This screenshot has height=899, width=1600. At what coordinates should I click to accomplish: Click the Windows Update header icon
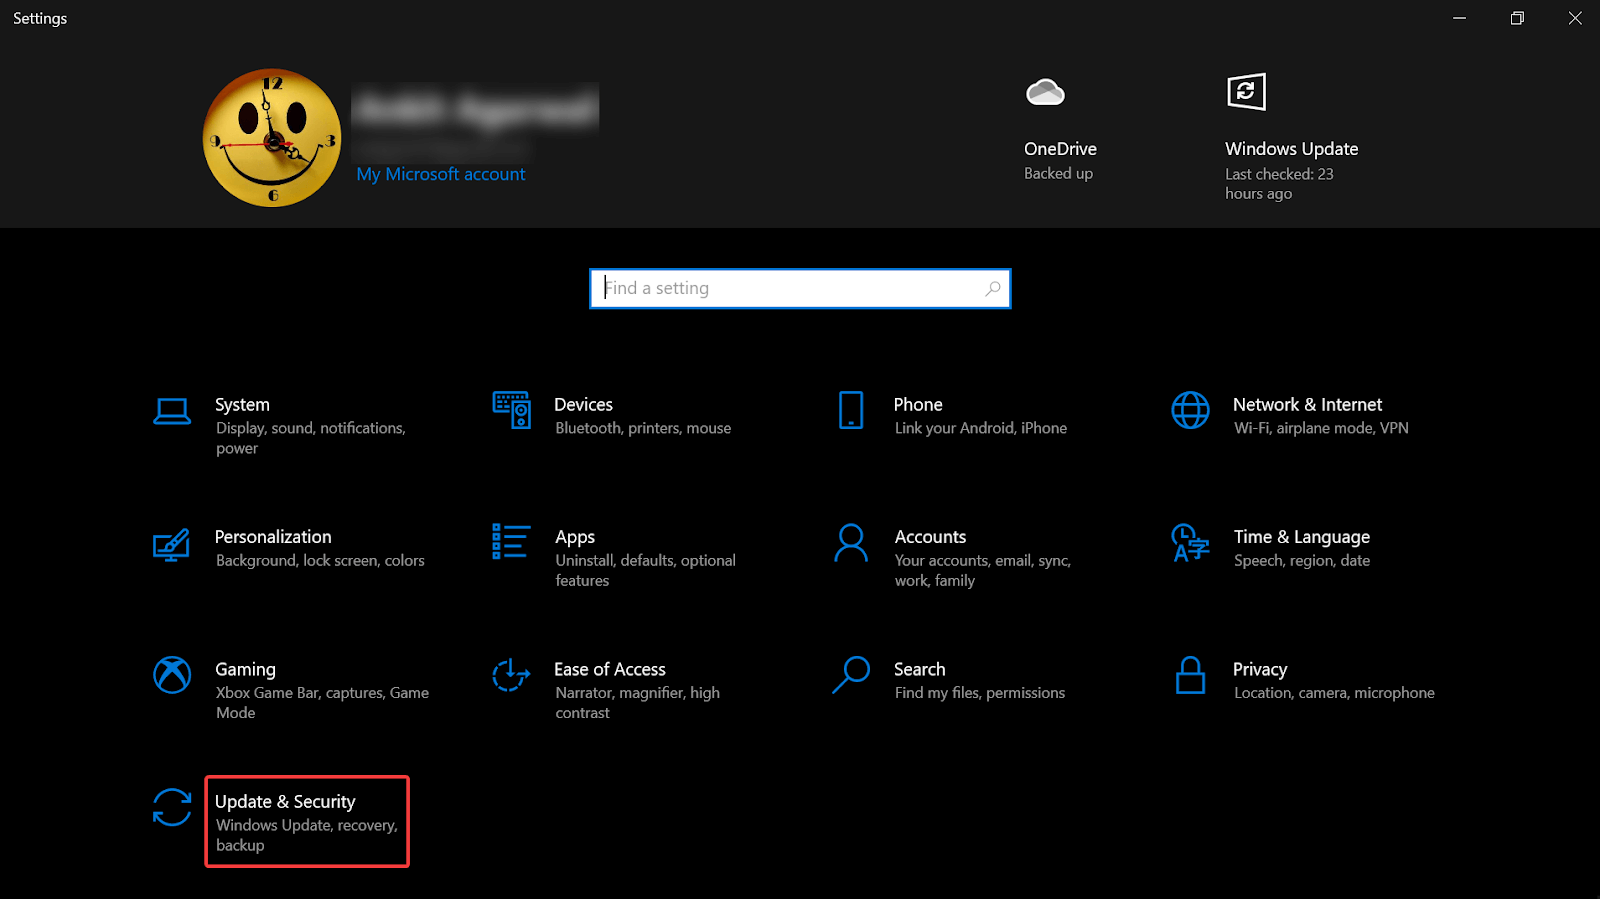(1246, 92)
